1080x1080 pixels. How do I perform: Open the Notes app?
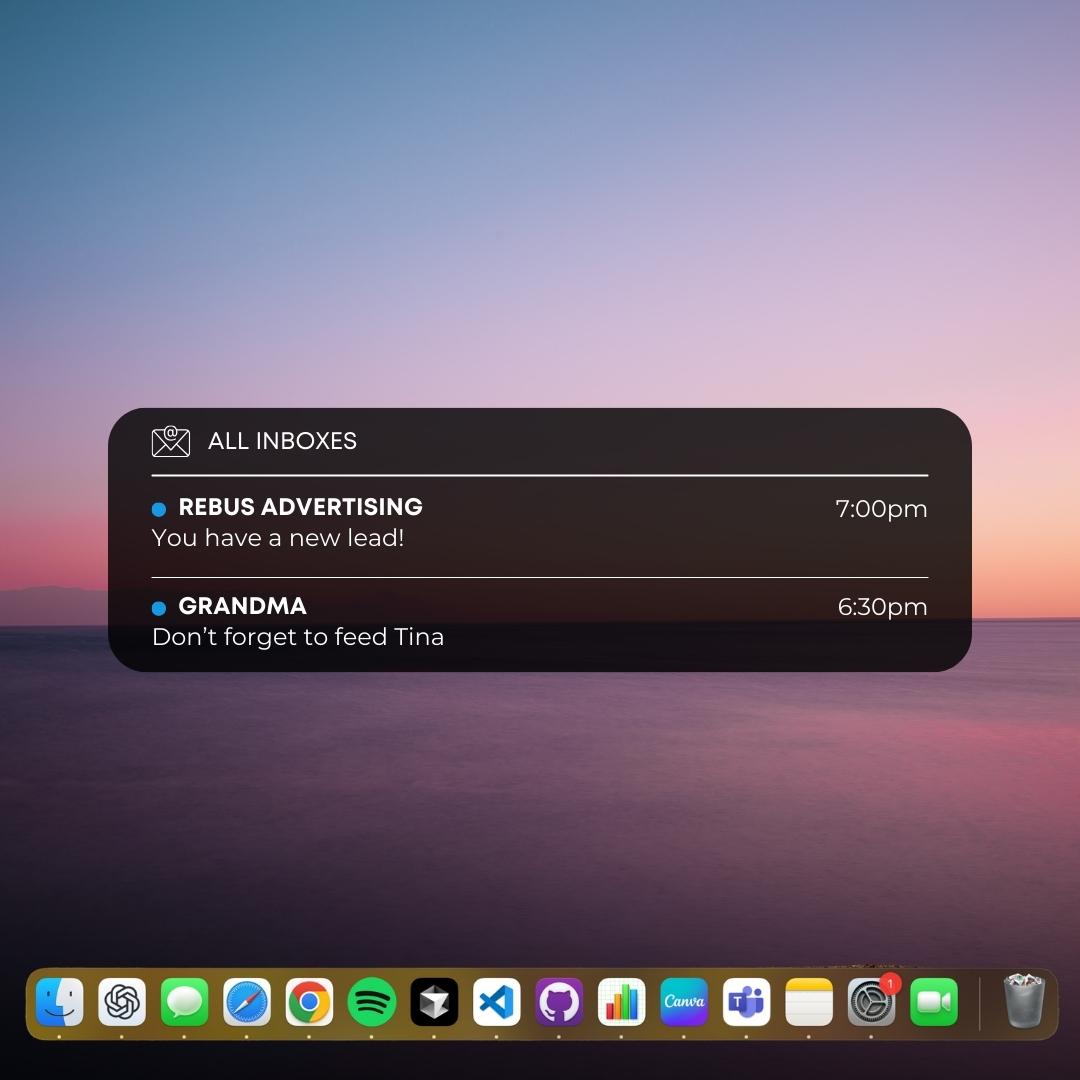tap(809, 1002)
